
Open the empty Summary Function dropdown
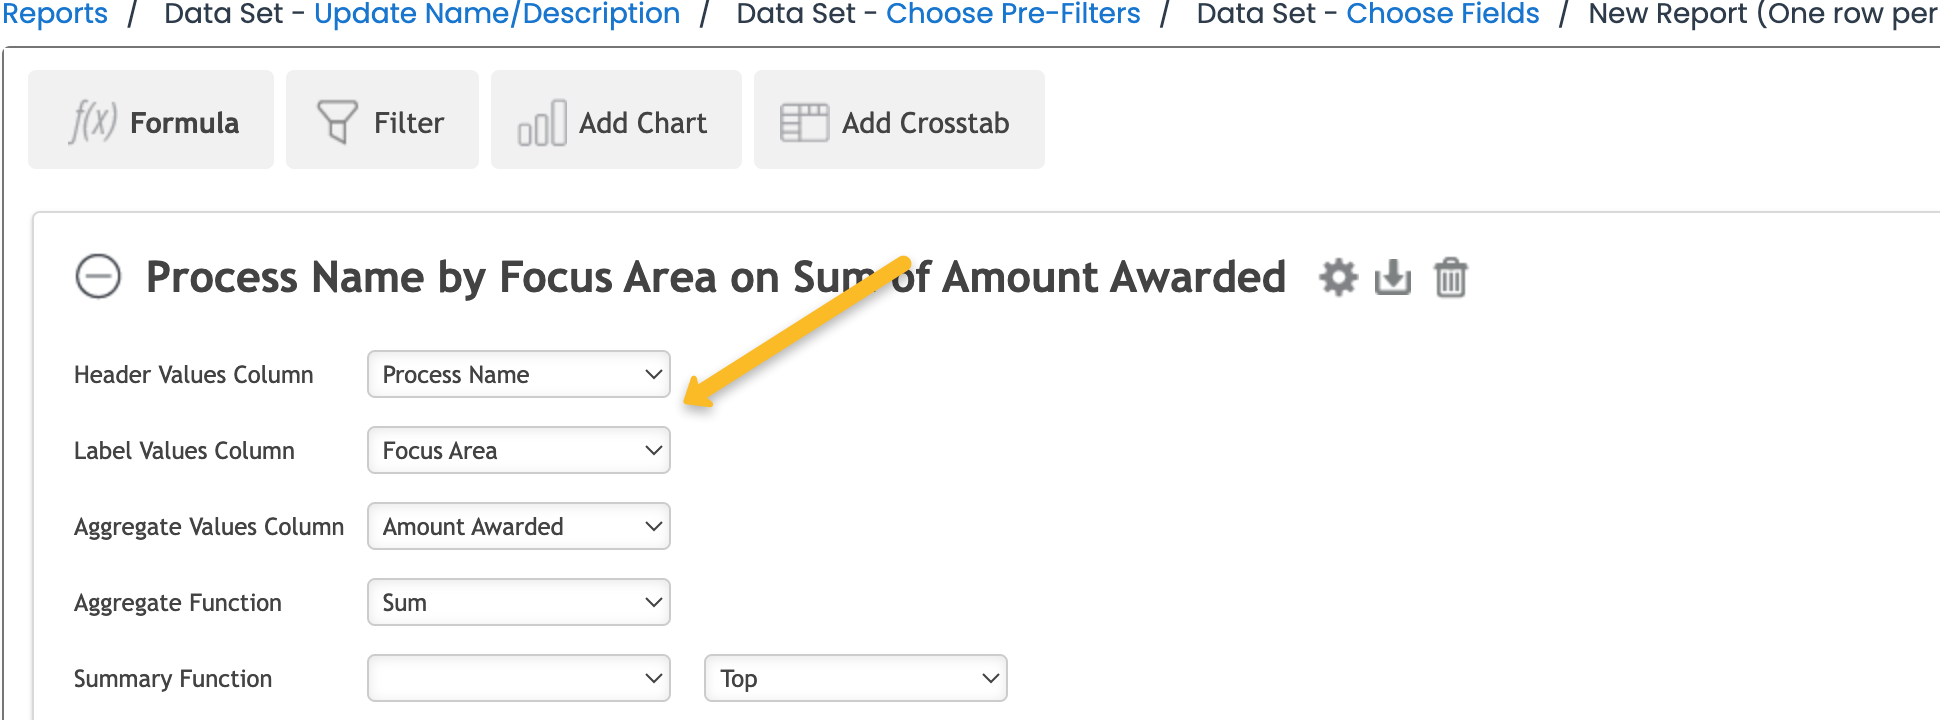519,678
